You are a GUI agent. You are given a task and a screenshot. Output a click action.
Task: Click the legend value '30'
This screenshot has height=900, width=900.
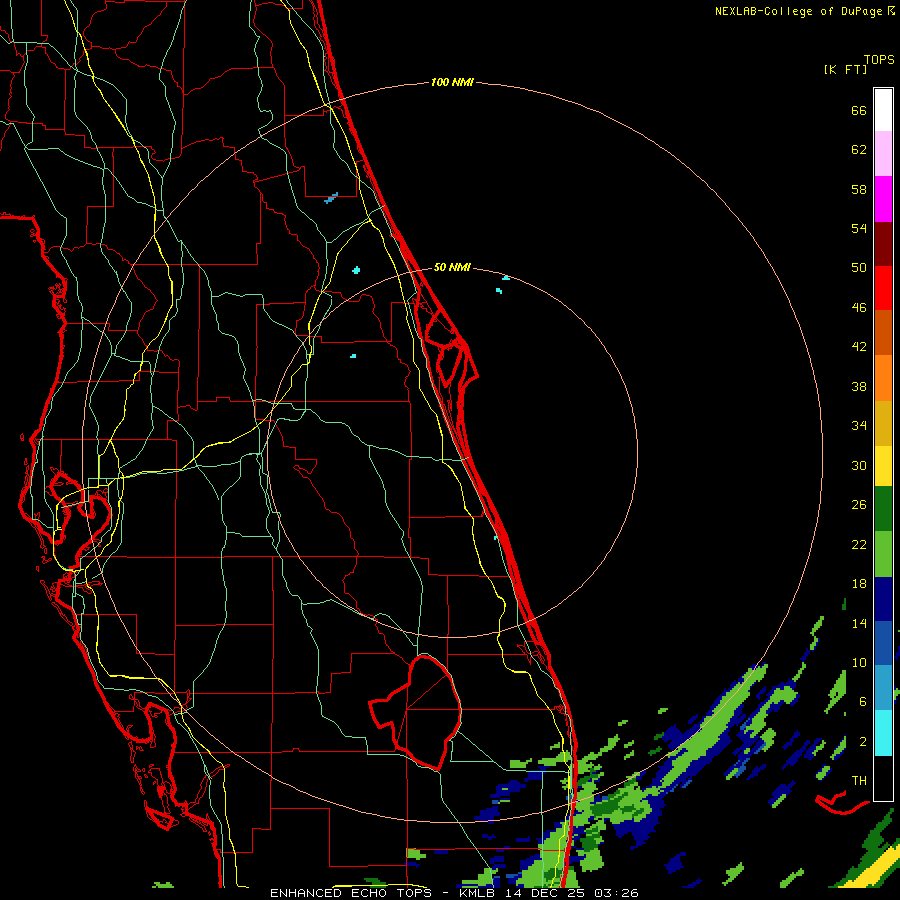tap(859, 466)
